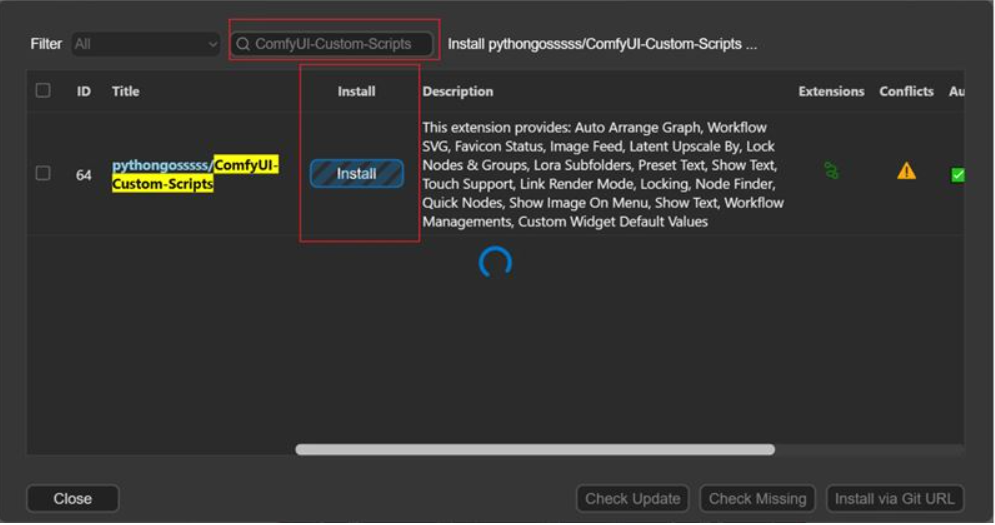The image size is (995, 525).
Task: Install the ComfyUI-Custom-Scripts extension
Action: [357, 173]
